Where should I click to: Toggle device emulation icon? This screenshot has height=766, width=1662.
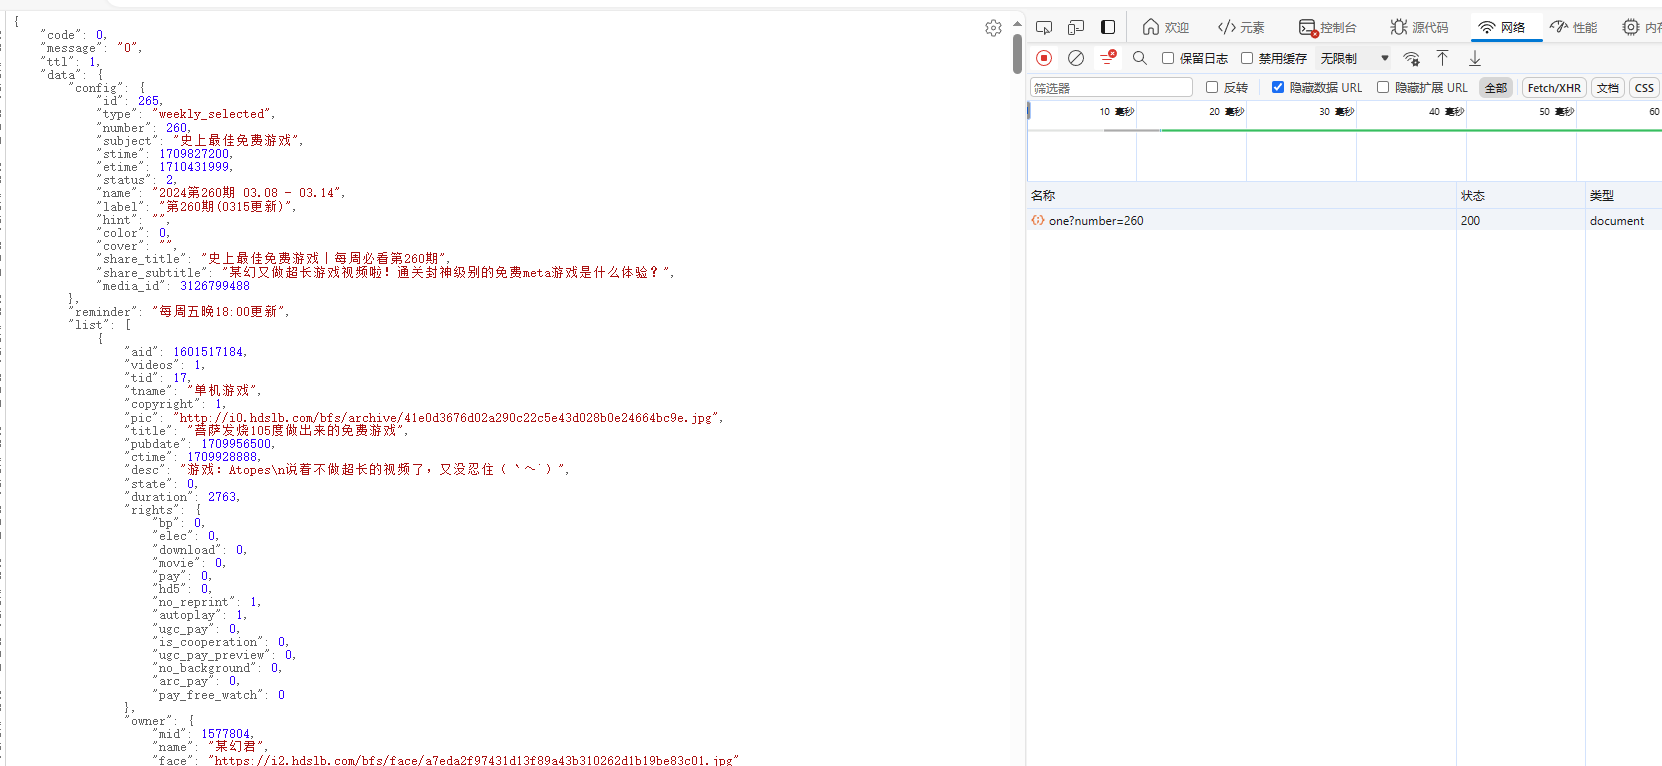click(x=1076, y=27)
